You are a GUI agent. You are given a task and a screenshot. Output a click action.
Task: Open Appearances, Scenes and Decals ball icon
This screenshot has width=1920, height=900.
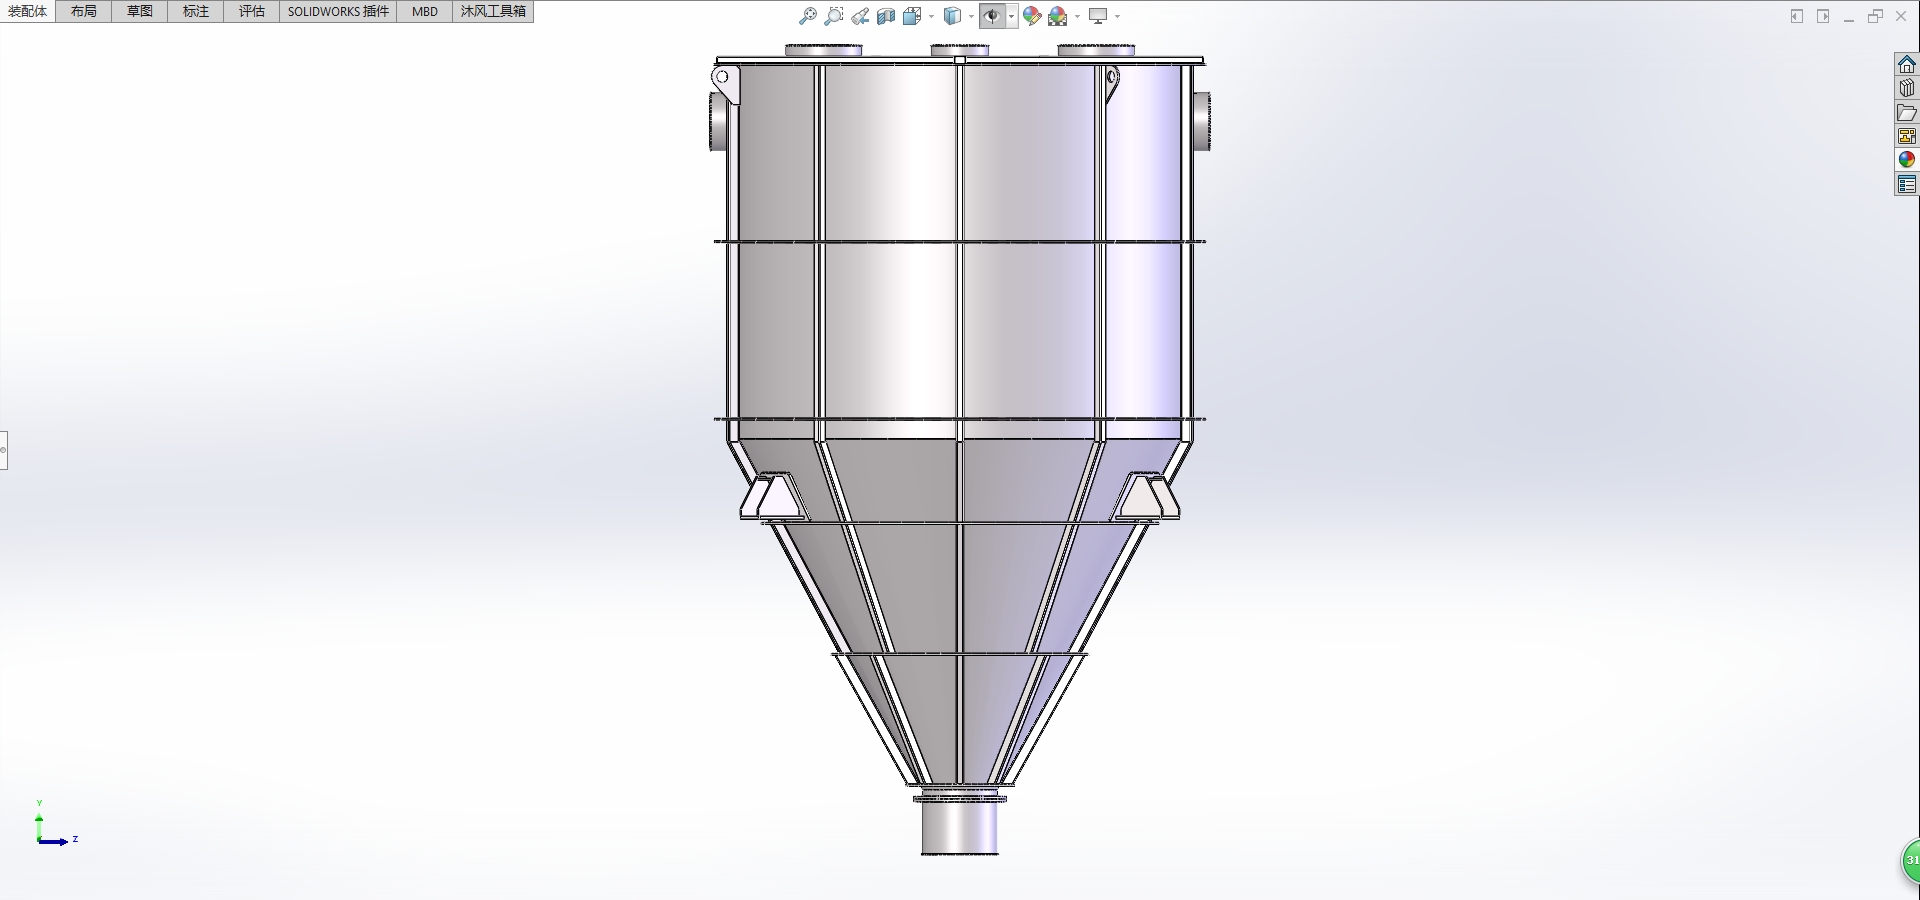pos(1907,160)
